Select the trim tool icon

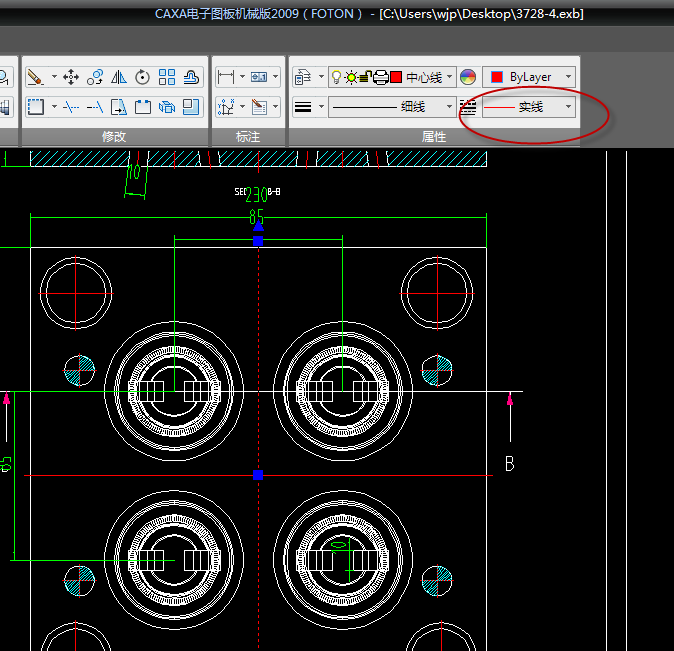pyautogui.click(x=71, y=106)
